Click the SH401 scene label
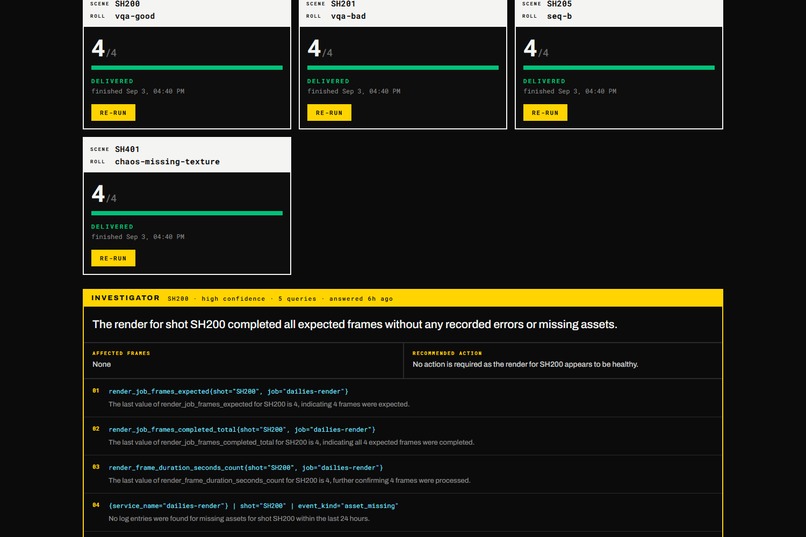 pyautogui.click(x=127, y=149)
